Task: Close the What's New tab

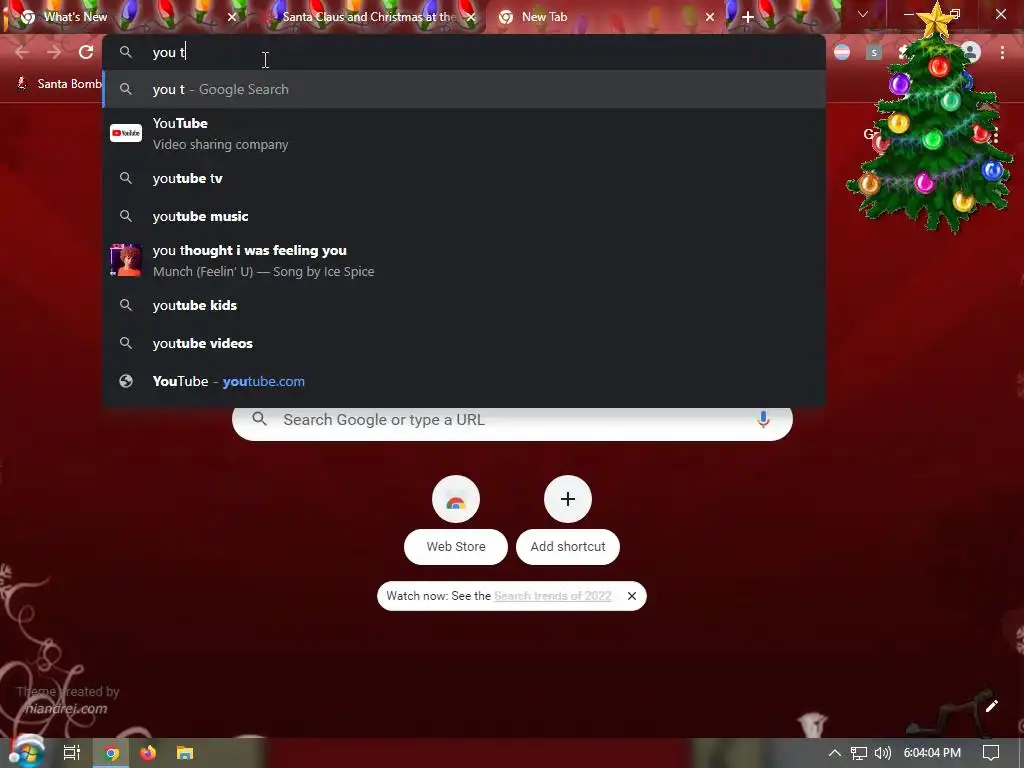Action: tap(231, 17)
